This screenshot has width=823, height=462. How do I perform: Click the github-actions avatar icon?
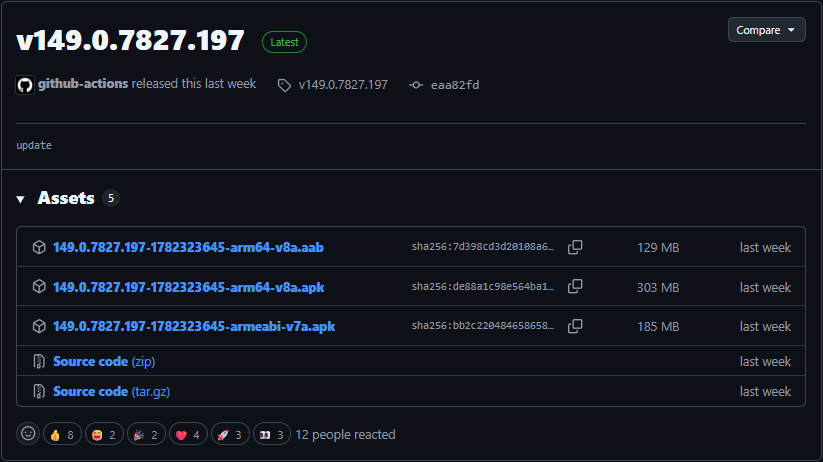(25, 85)
